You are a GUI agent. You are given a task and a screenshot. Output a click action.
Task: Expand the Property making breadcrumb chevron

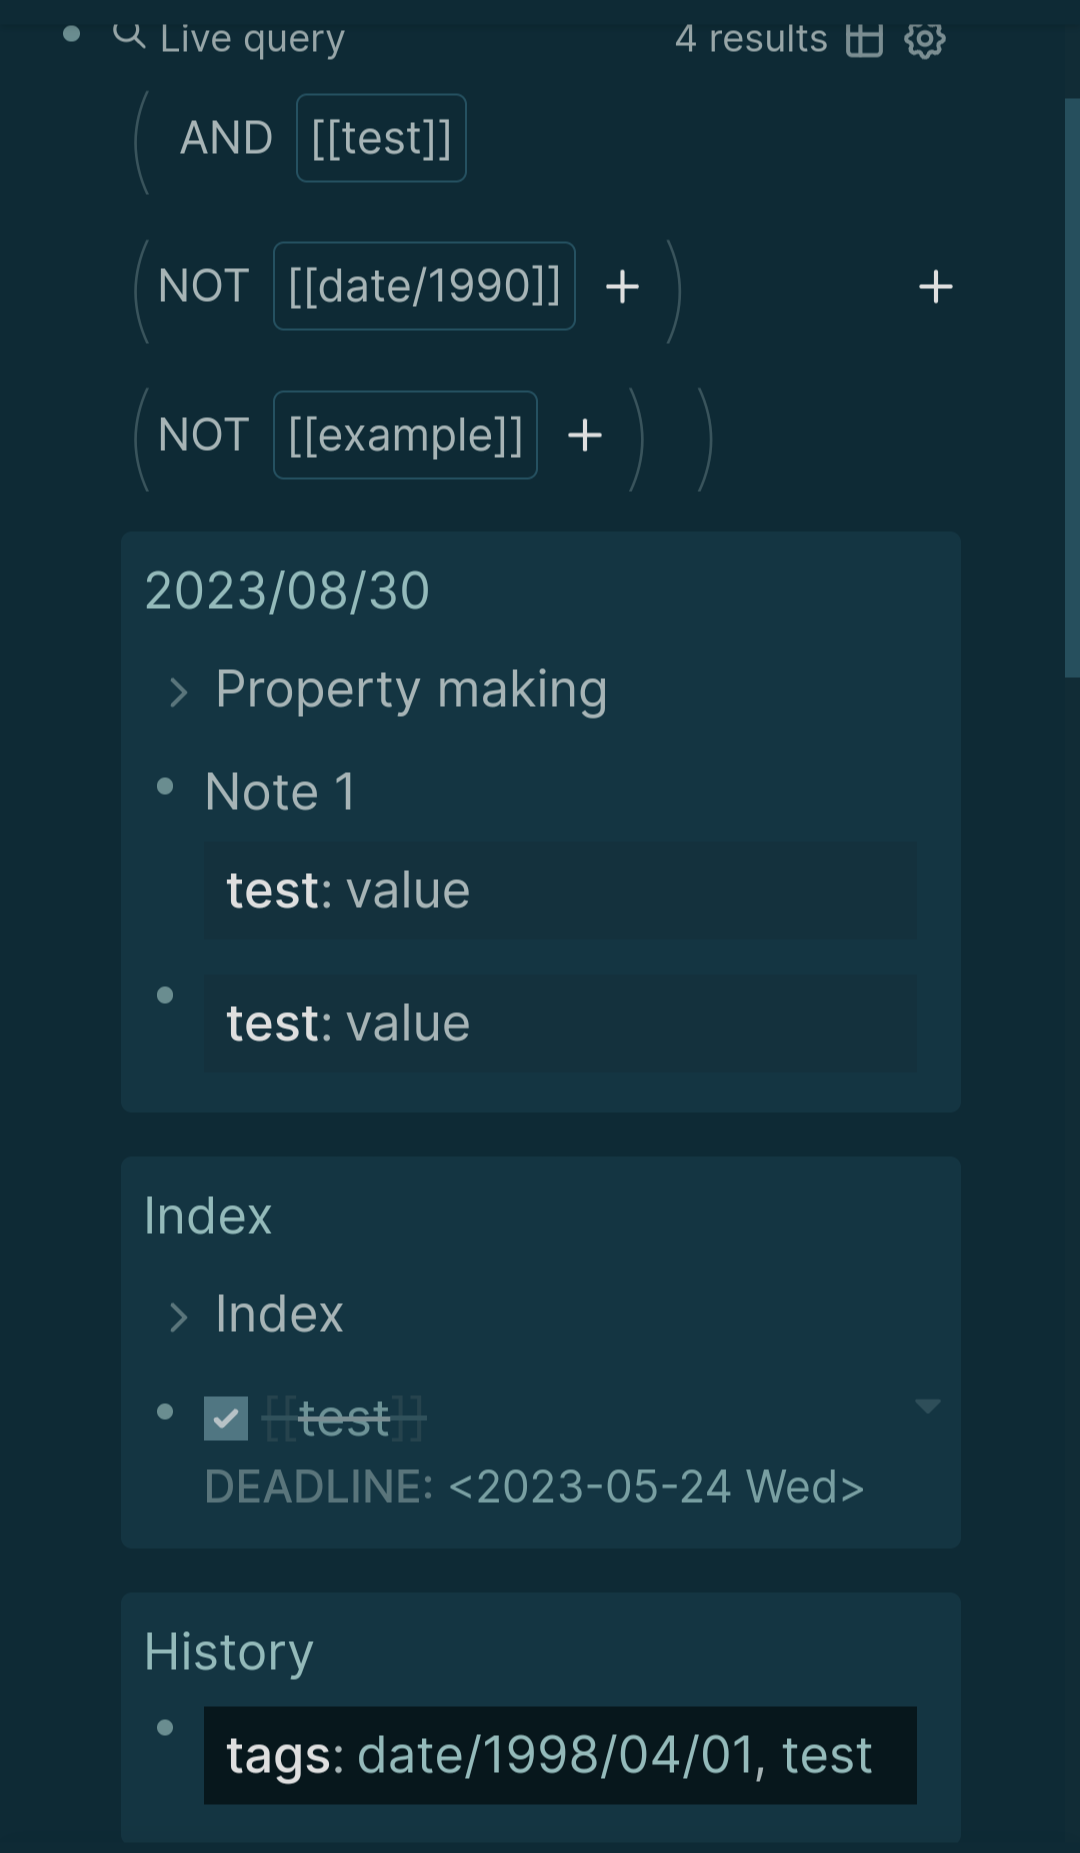179,692
